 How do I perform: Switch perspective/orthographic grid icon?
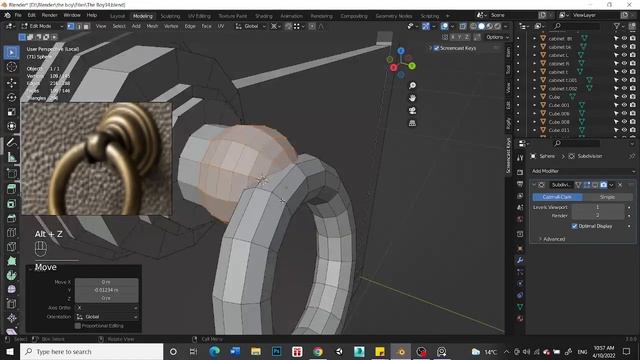(412, 123)
